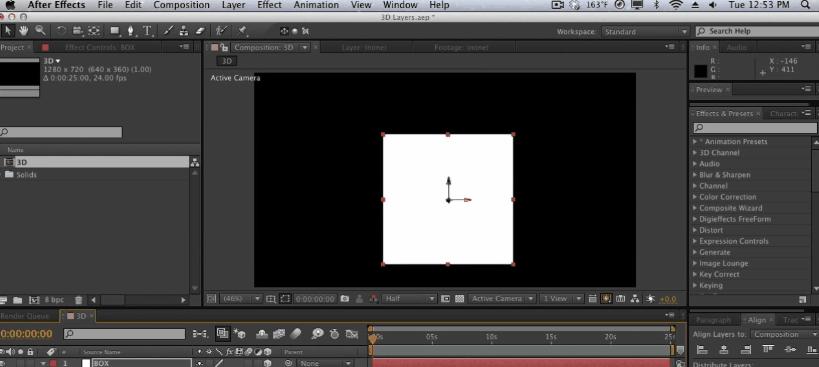Screen dimensions: 819x367
Task: Click Local Axis Mode icon
Action: point(285,31)
